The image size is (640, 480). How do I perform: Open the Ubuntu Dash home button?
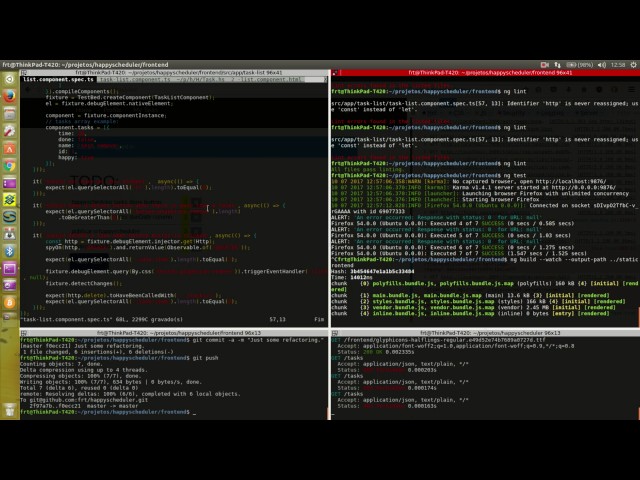(x=9, y=79)
